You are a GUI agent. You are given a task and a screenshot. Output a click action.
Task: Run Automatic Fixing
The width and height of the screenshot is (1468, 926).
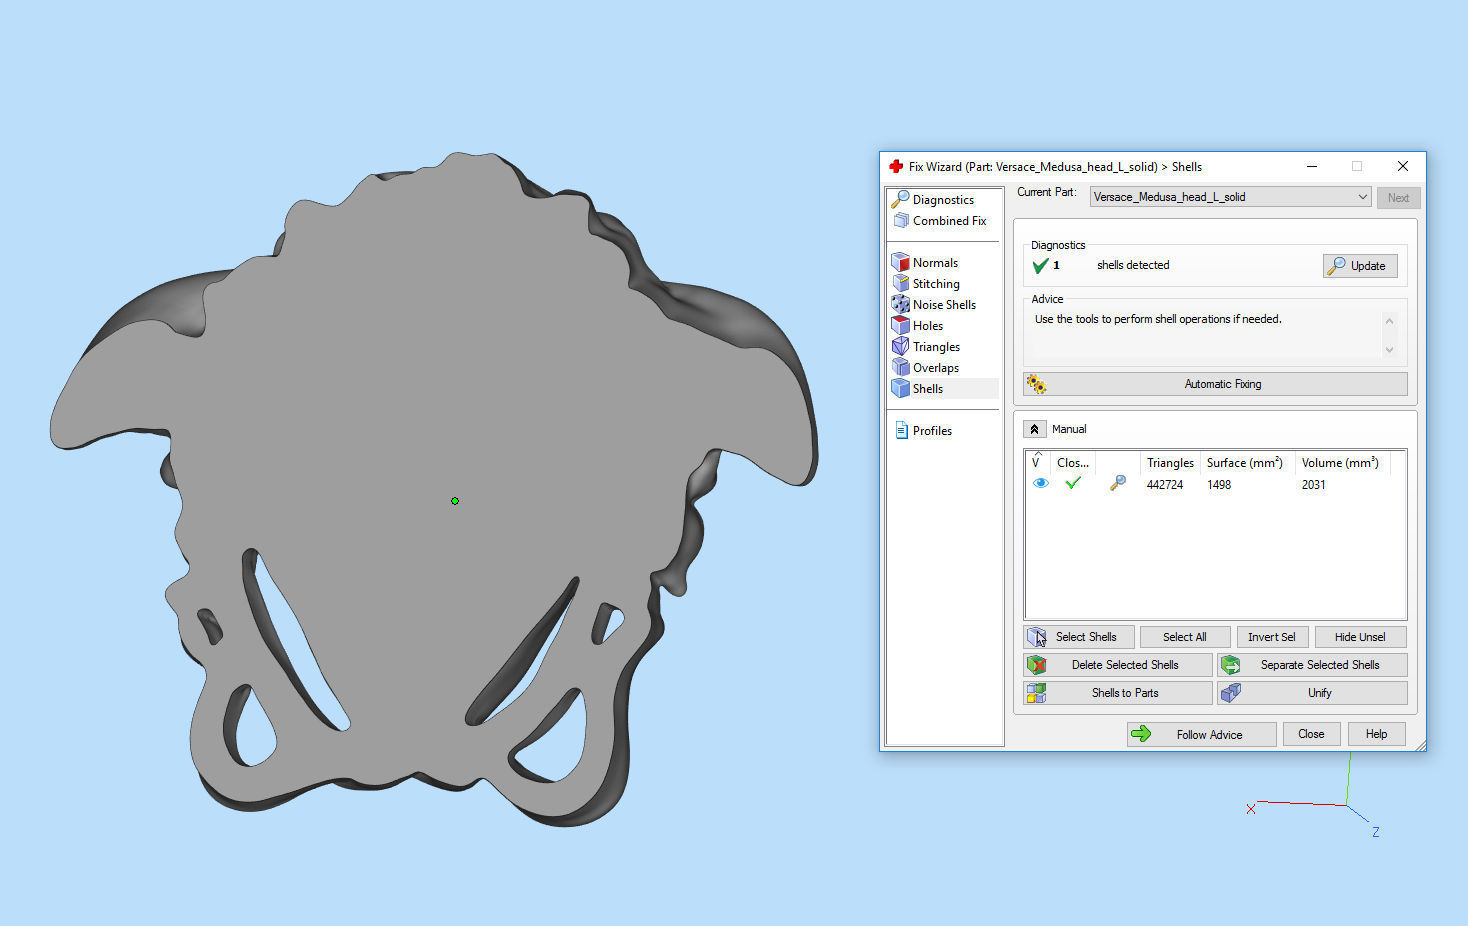(1215, 384)
